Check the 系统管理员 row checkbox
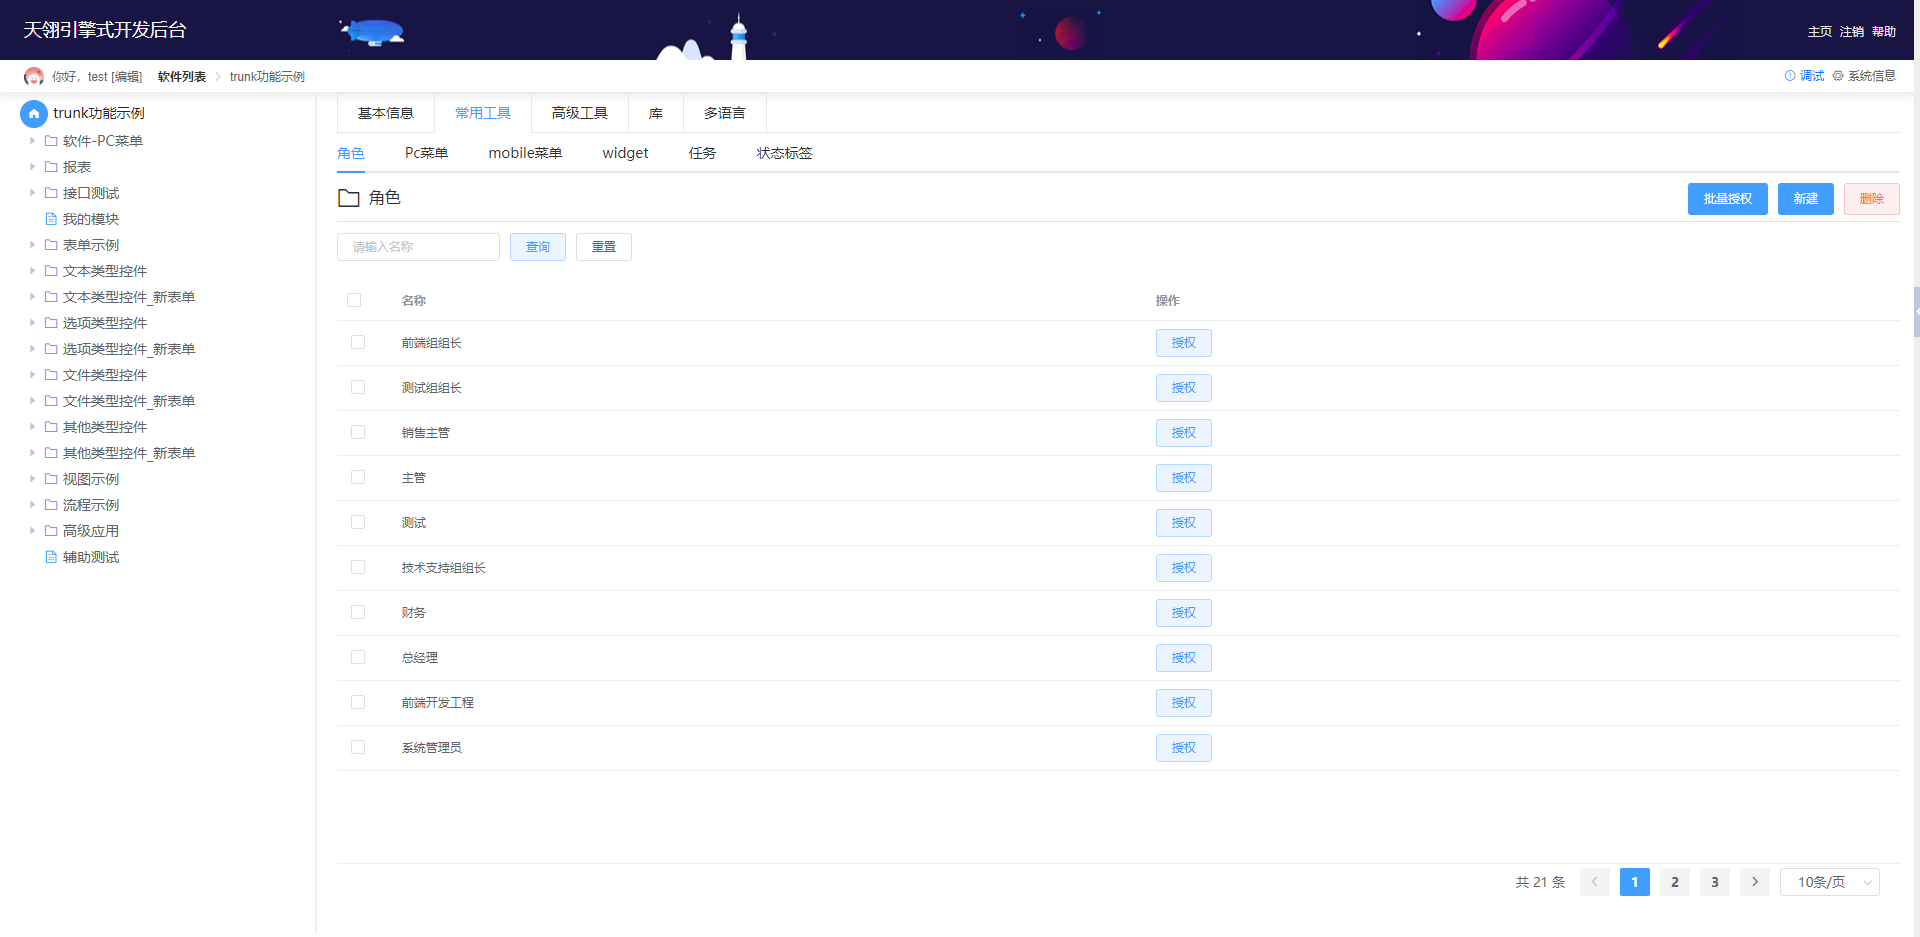This screenshot has height=937, width=1920. pos(358,747)
